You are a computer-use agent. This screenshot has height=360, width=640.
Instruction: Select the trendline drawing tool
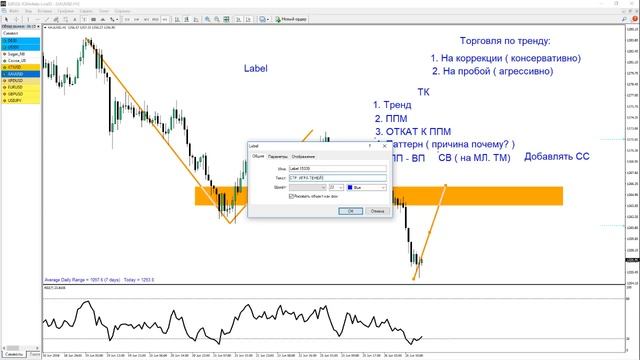47,19
